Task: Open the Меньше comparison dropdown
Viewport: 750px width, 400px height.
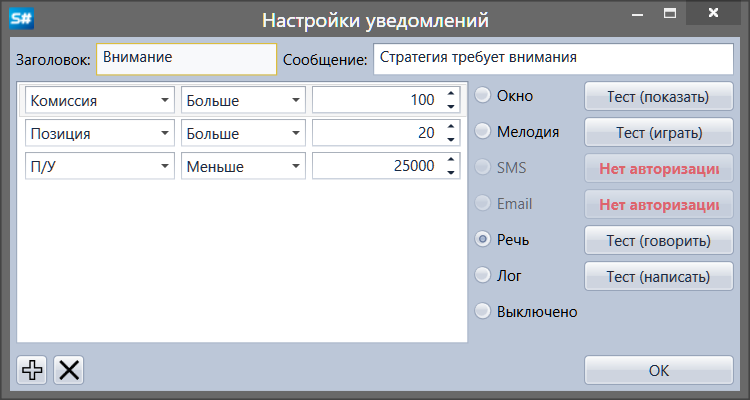Action: point(243,166)
